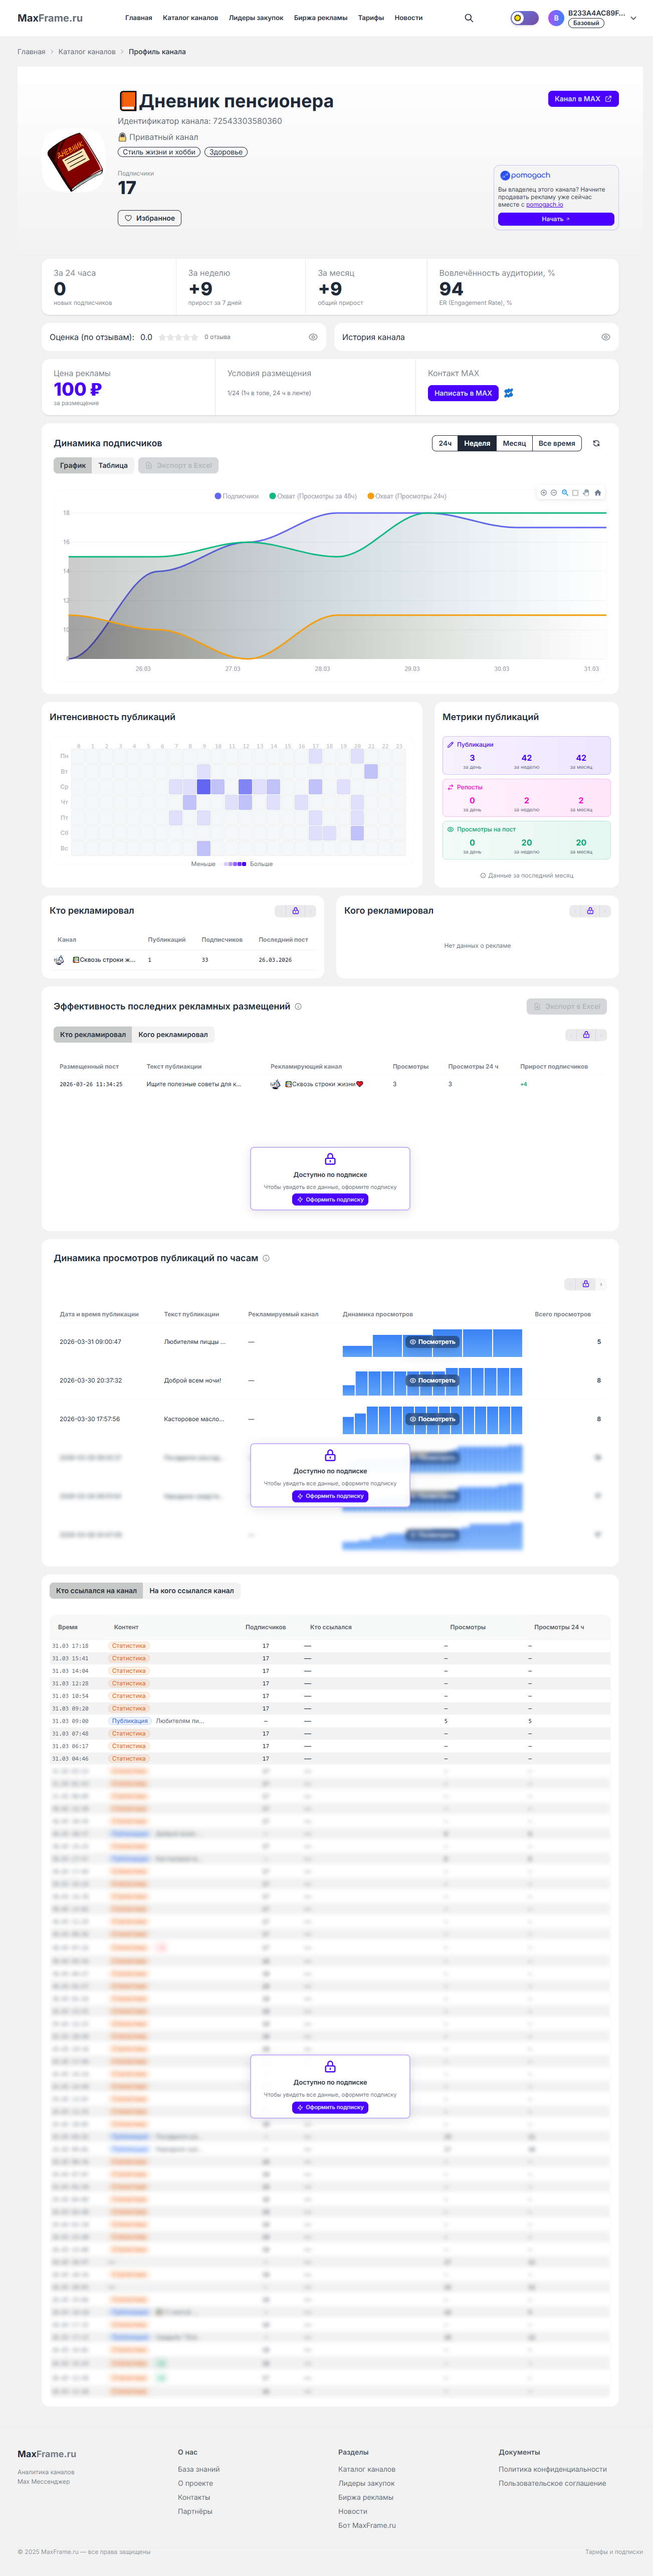Image resolution: width=653 pixels, height=2576 pixels.
Task: Click Оформить подписку in hourly views section
Action: click(x=330, y=1497)
